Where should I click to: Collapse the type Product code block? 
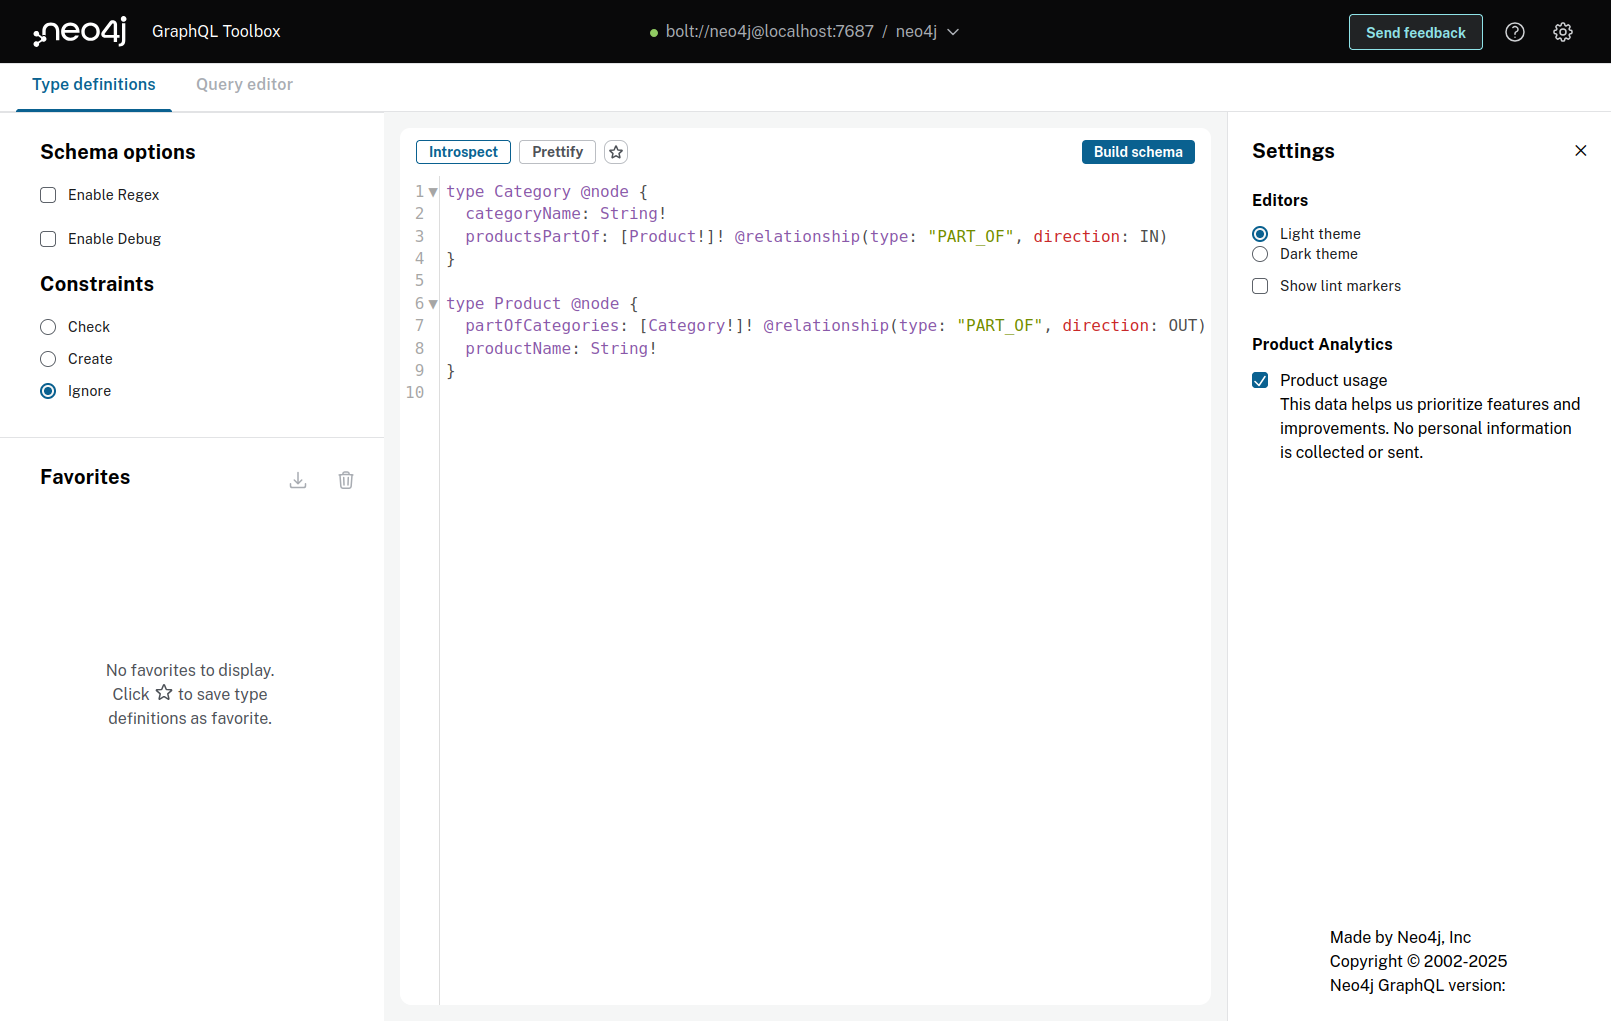click(433, 304)
